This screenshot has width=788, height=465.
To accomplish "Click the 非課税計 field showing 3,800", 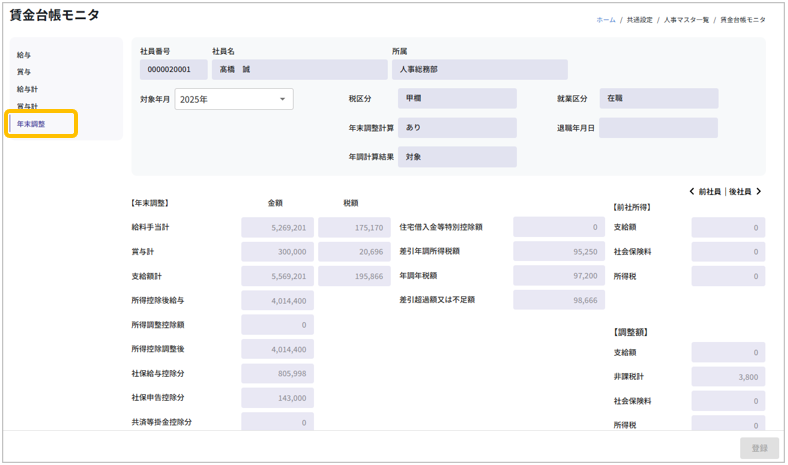I will 728,377.
